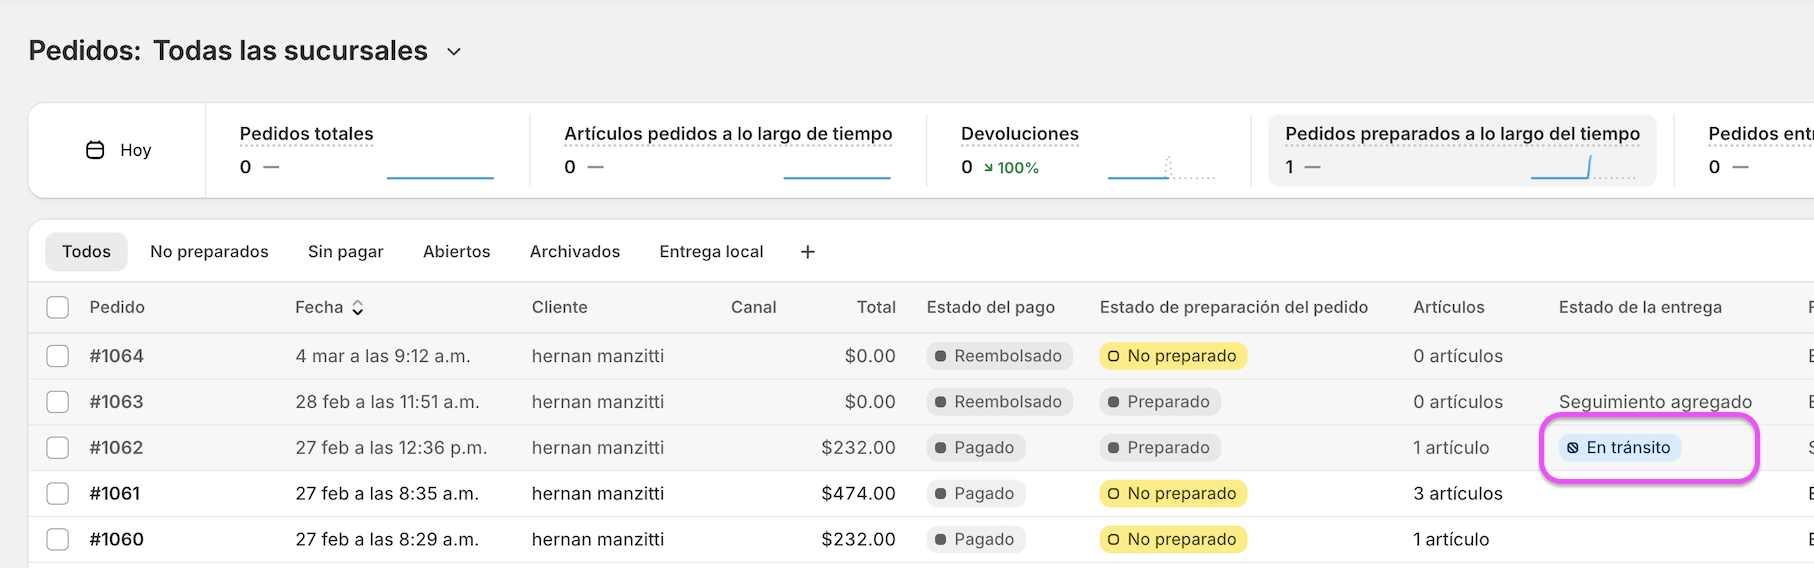Click the Estado del pago column header

[990, 307]
